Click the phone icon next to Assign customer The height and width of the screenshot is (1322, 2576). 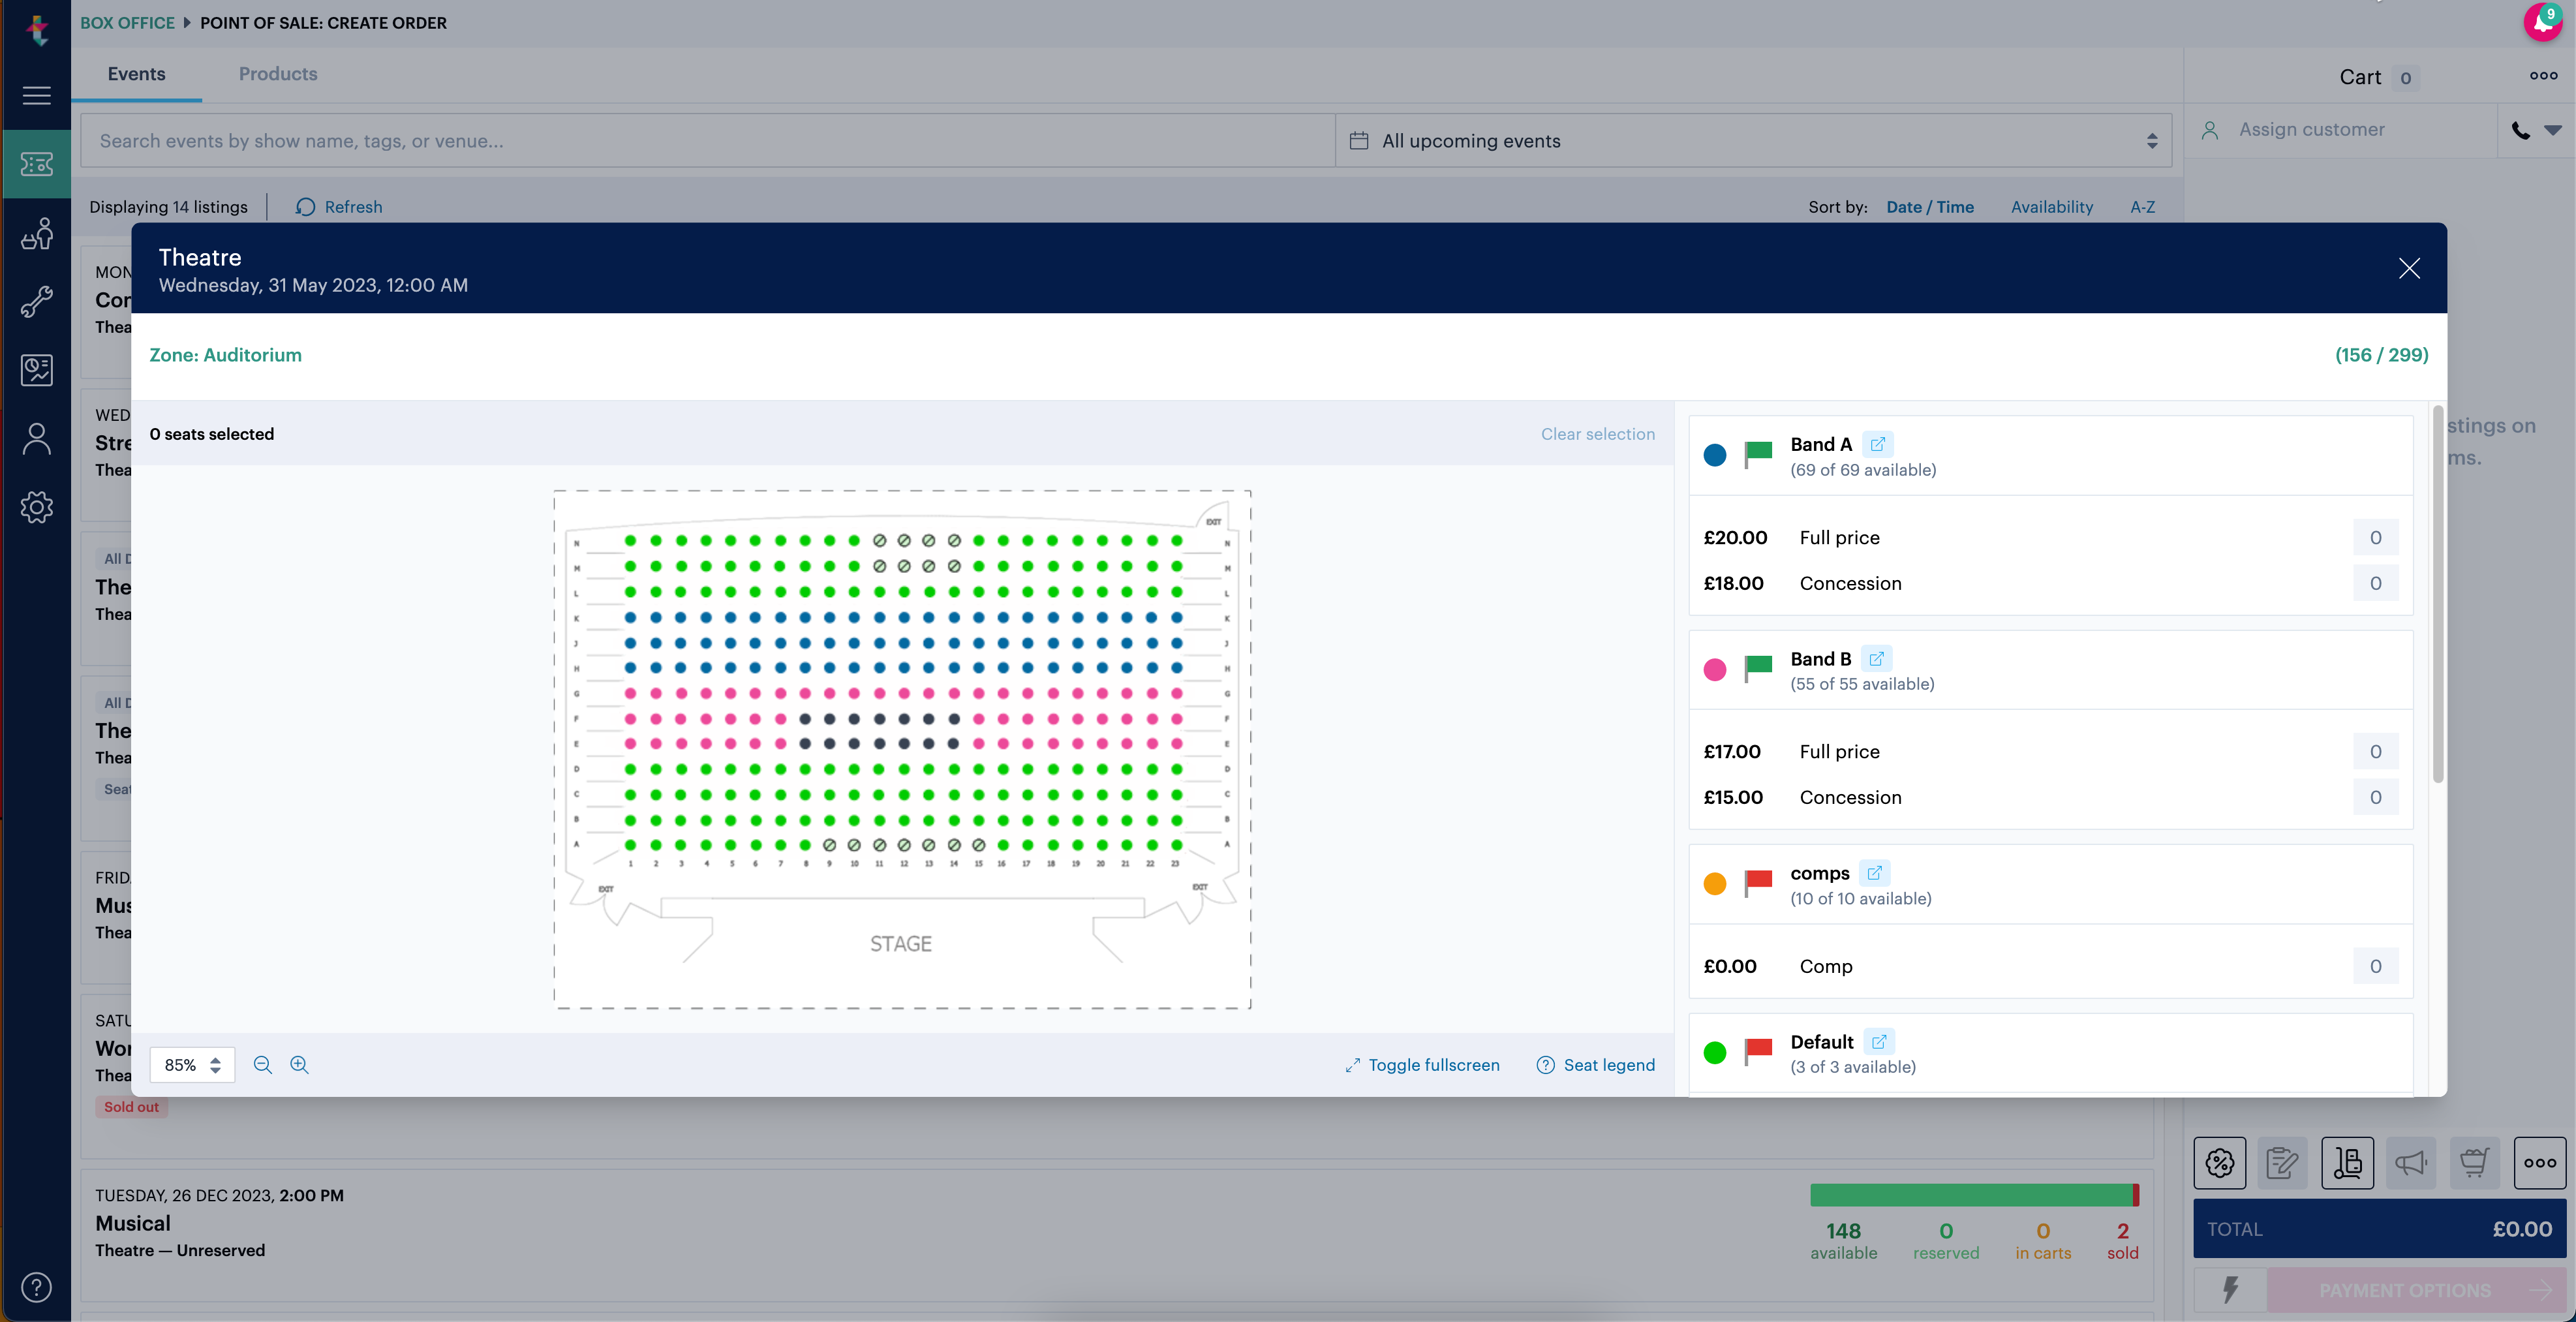pyautogui.click(x=2521, y=130)
